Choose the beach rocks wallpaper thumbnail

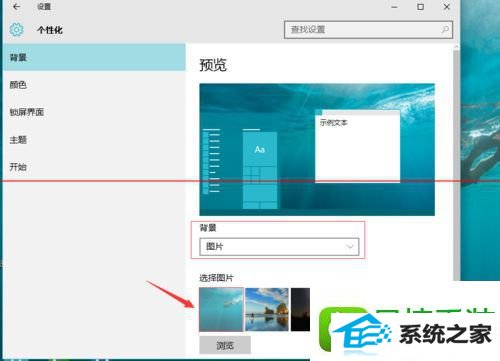267,310
